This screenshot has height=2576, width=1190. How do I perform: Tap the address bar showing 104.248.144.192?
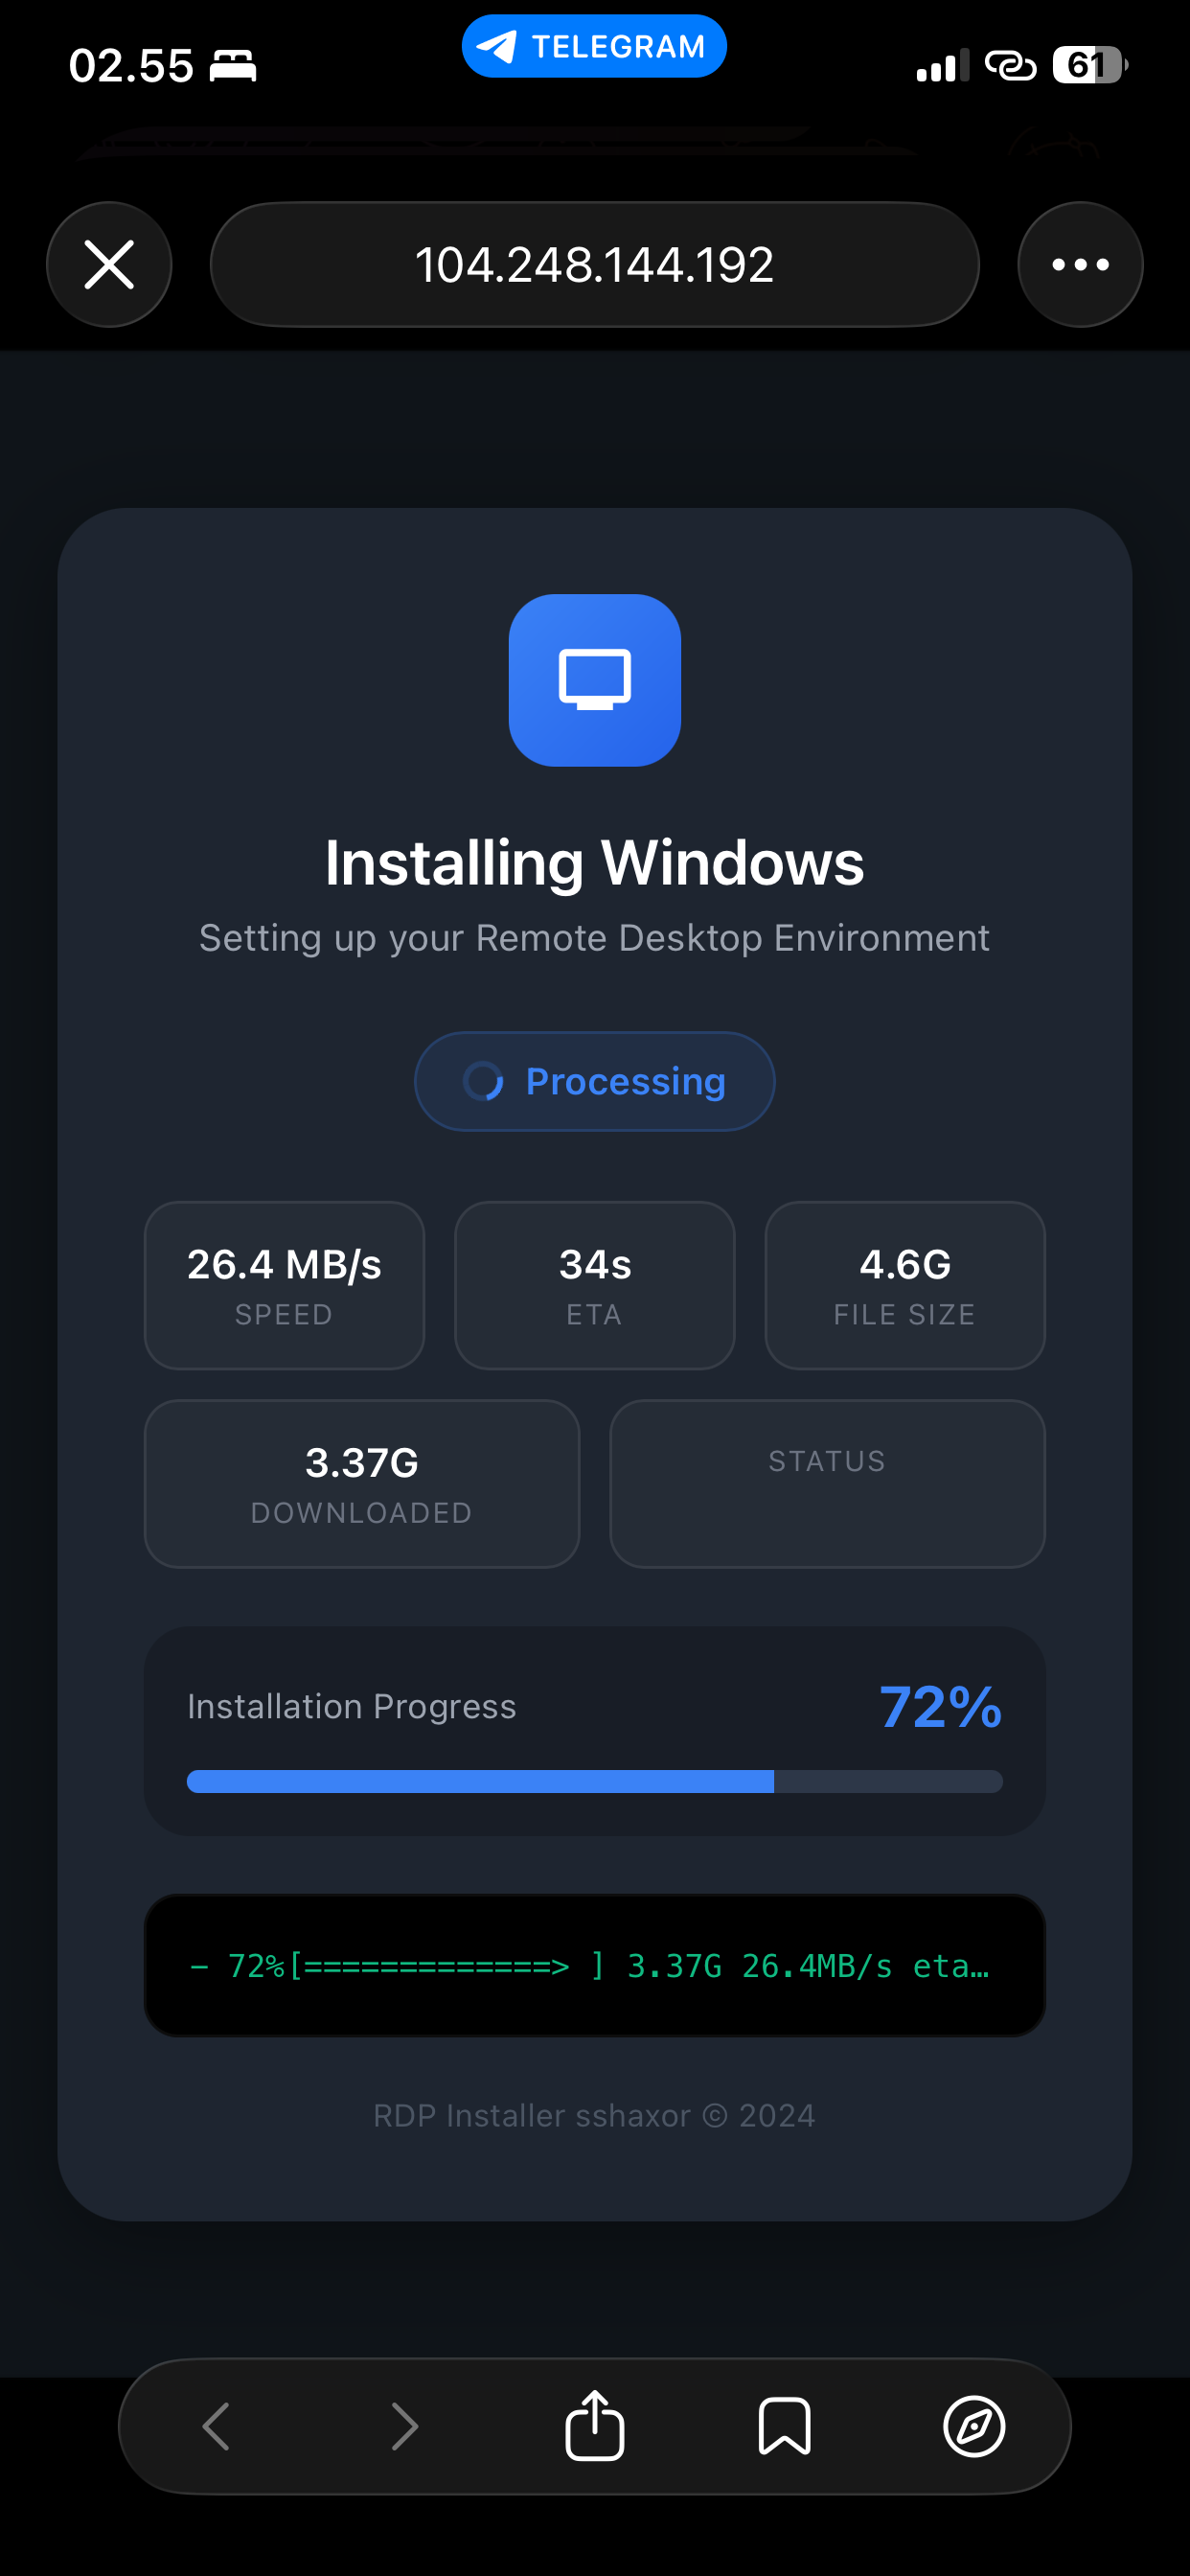click(x=594, y=265)
